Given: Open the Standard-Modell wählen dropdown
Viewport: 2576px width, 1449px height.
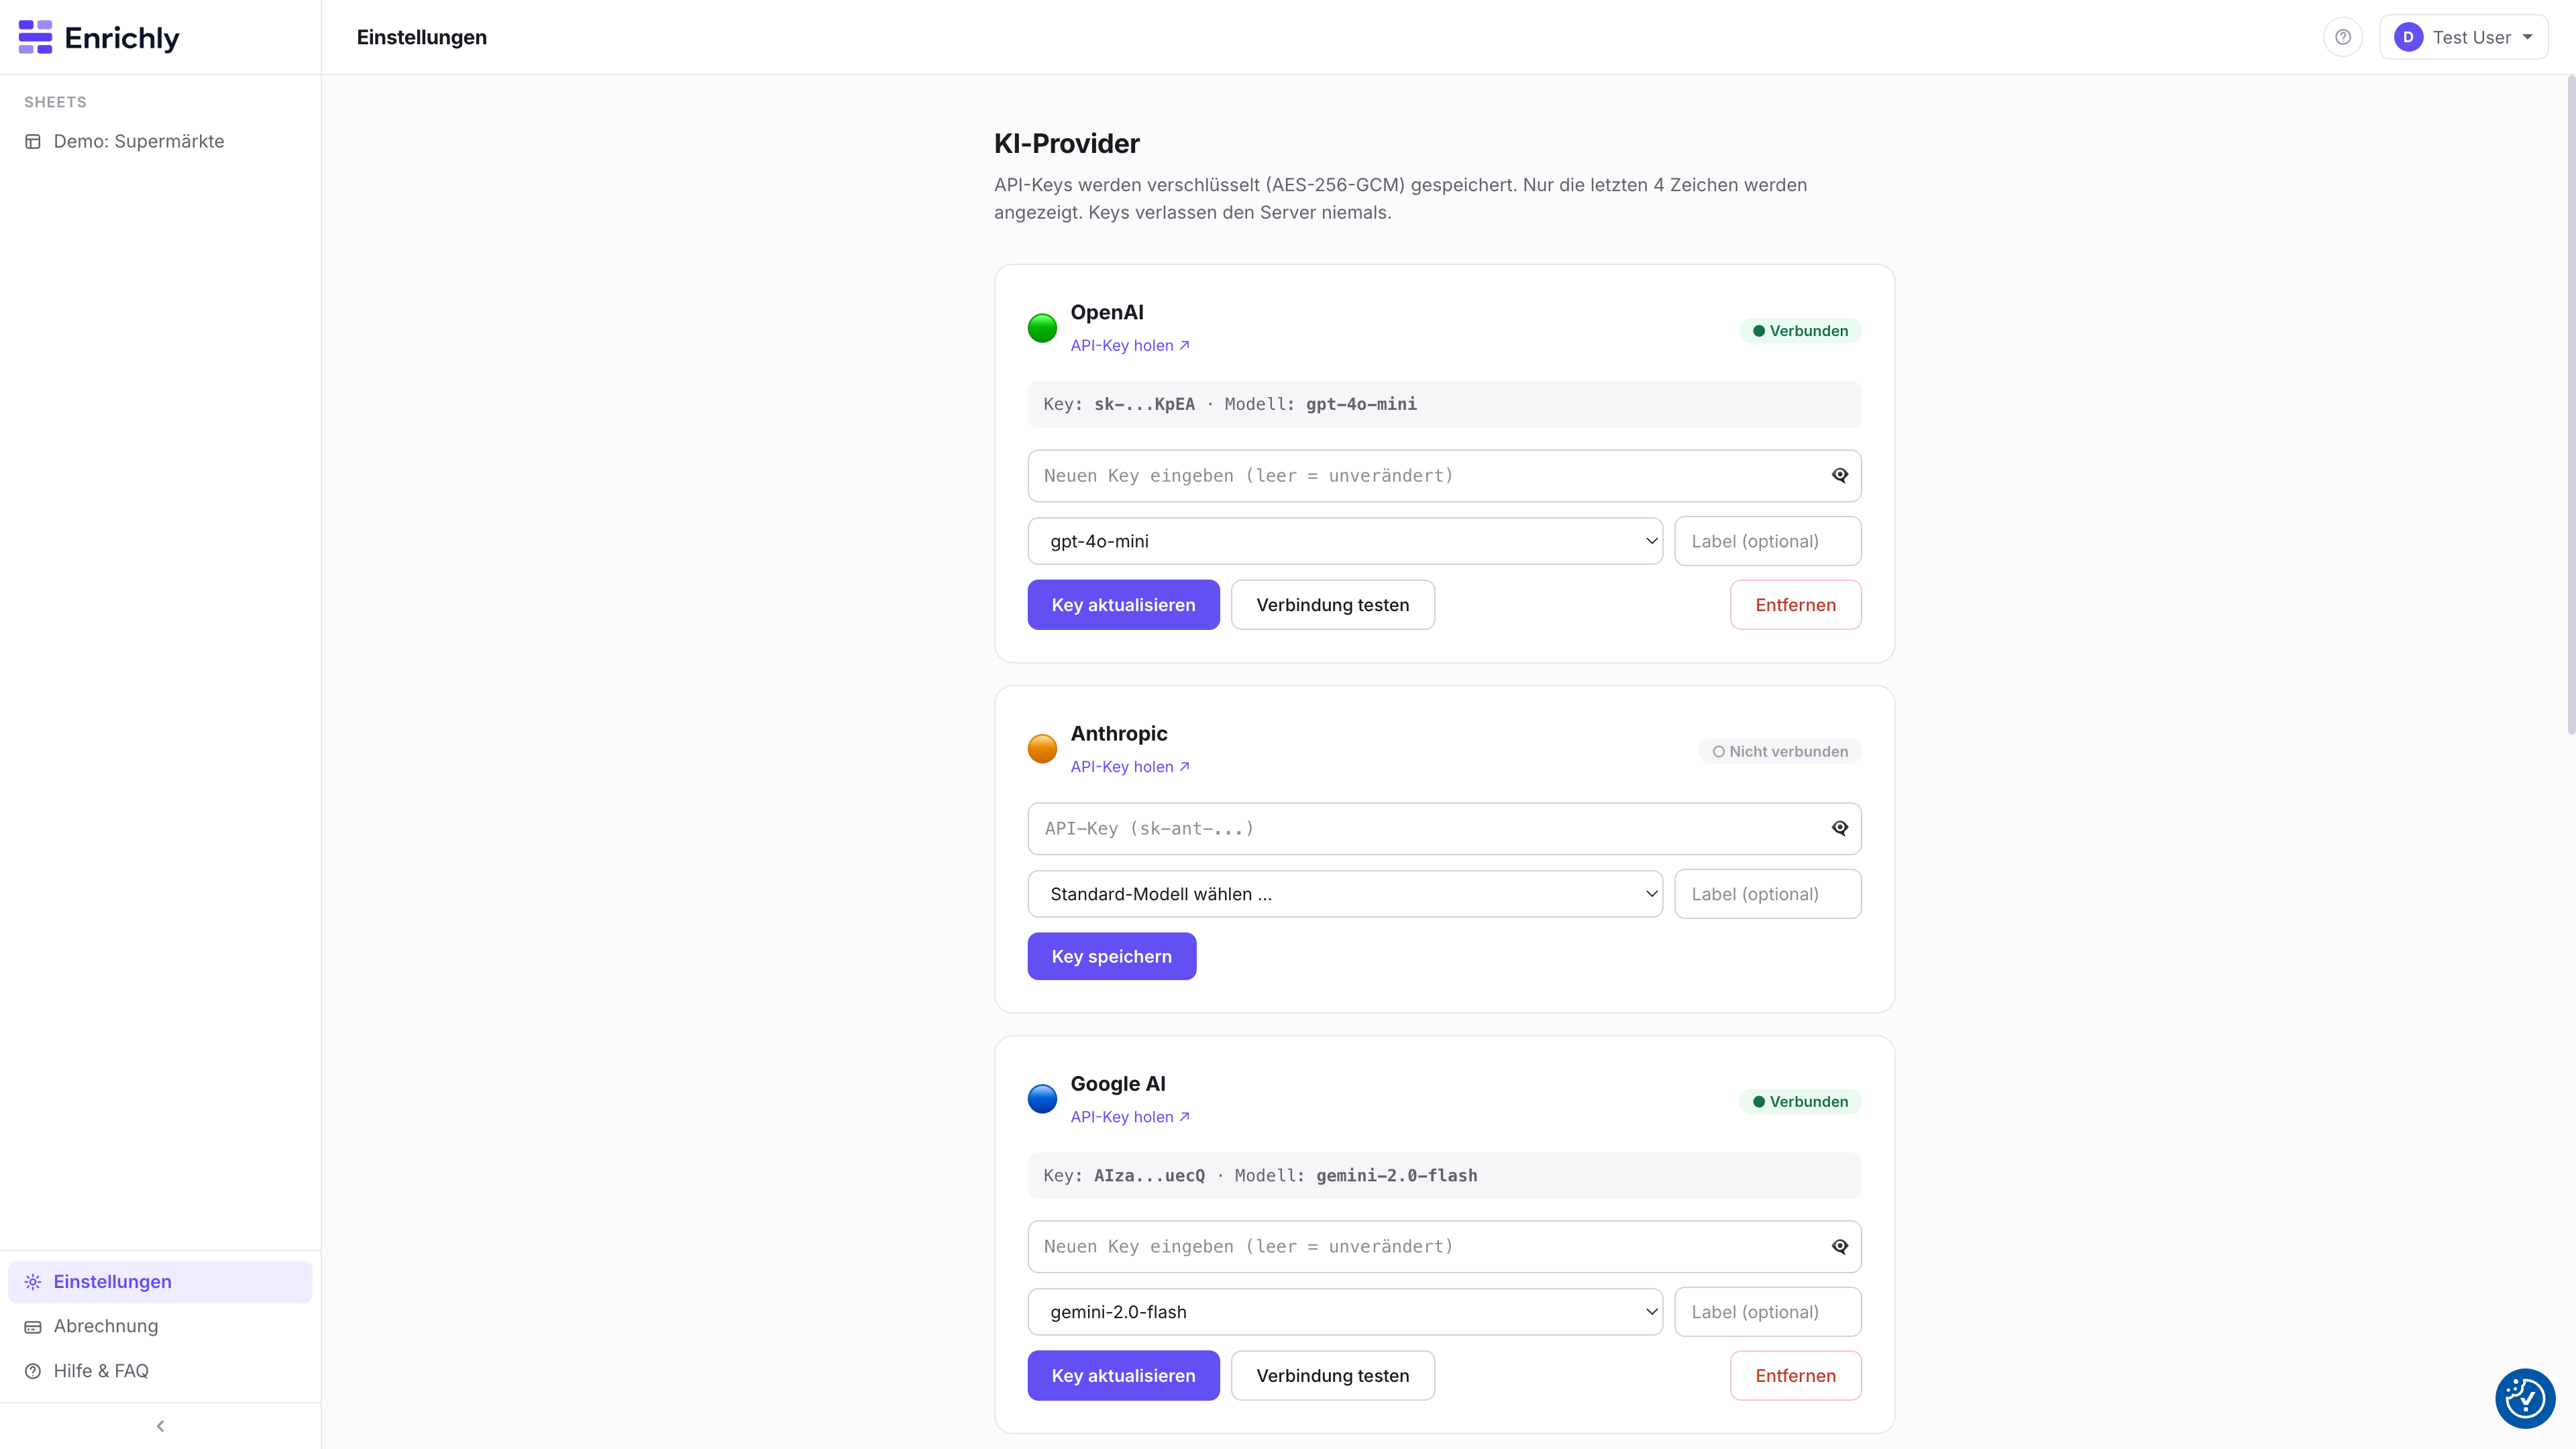Looking at the screenshot, I should 1345,894.
